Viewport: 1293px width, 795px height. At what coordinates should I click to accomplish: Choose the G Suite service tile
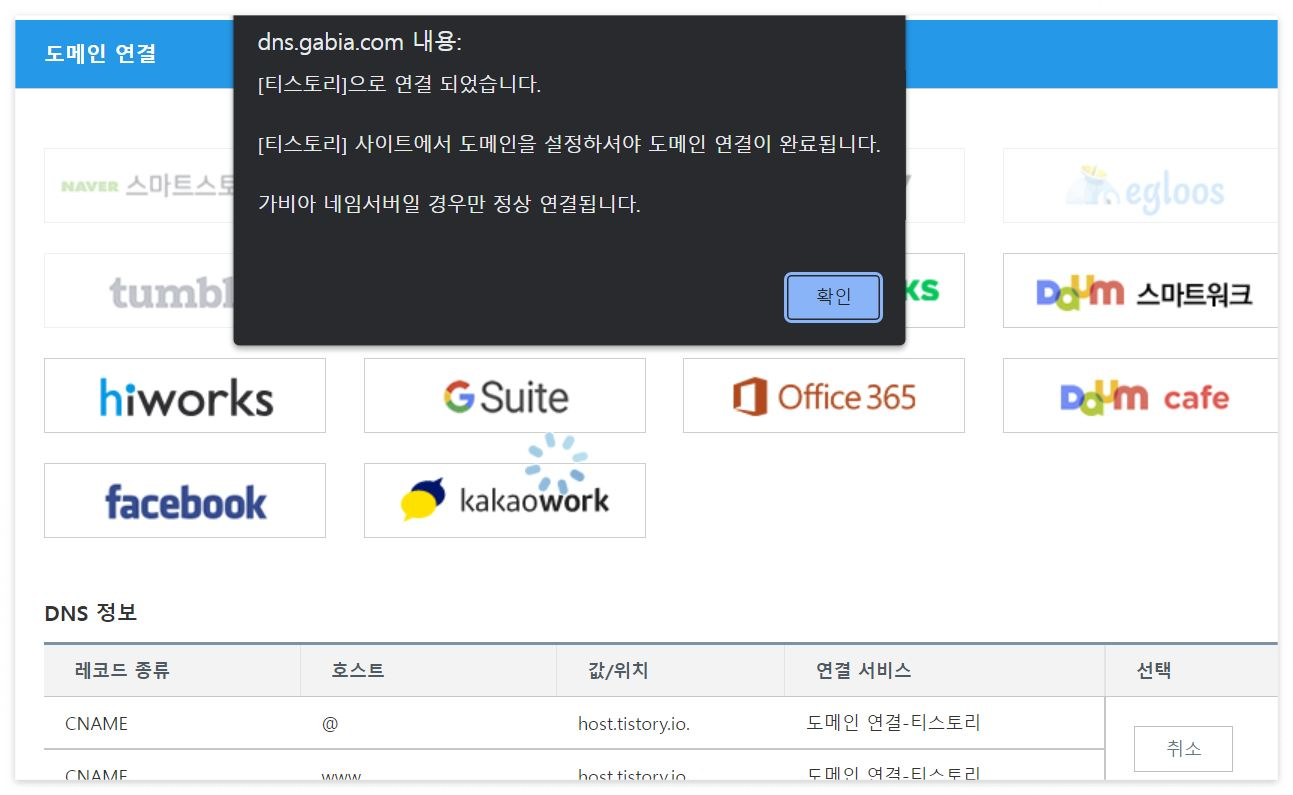coord(505,396)
